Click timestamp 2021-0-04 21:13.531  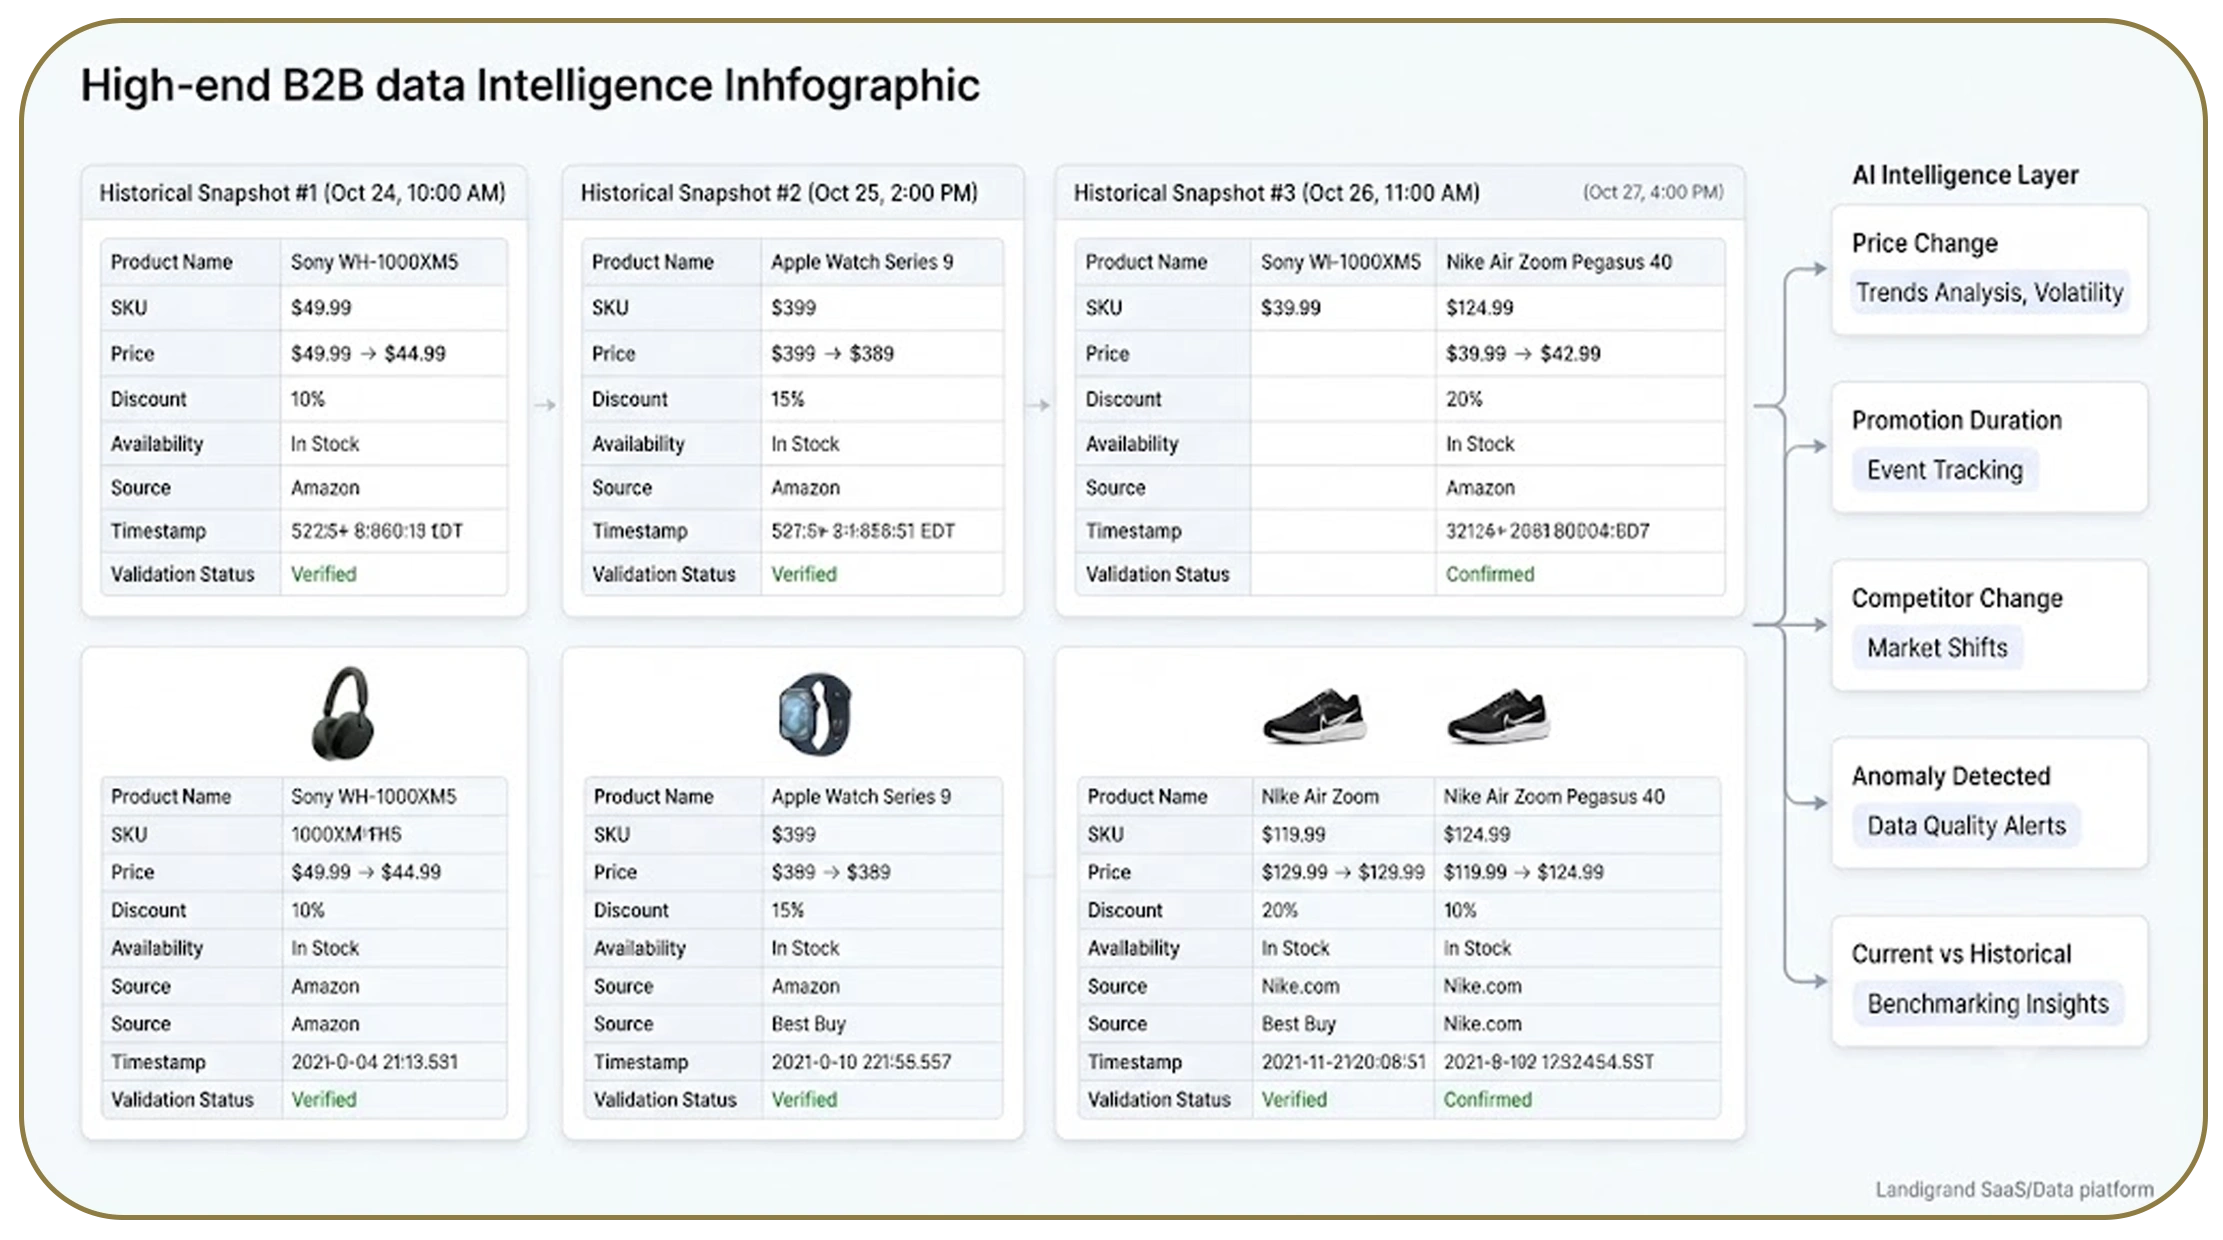coord(374,1062)
